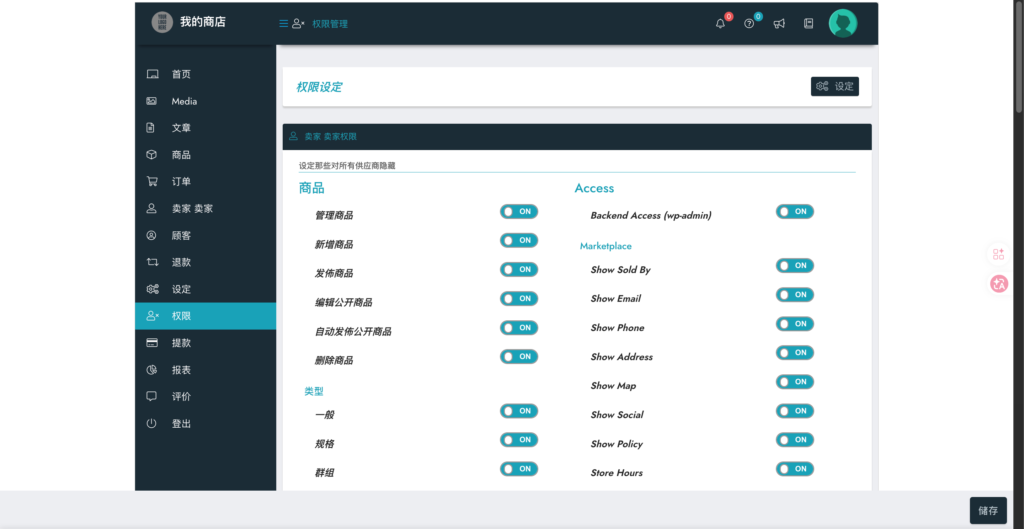Click the 权限 user icon in sidebar

(x=152, y=316)
